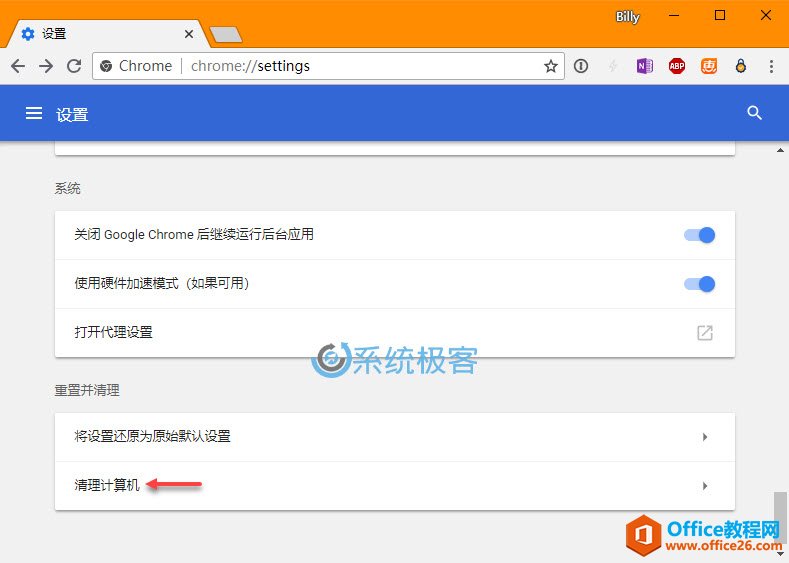This screenshot has height=563, width=789.
Task: Minimize the Chrome window
Action: click(x=674, y=16)
